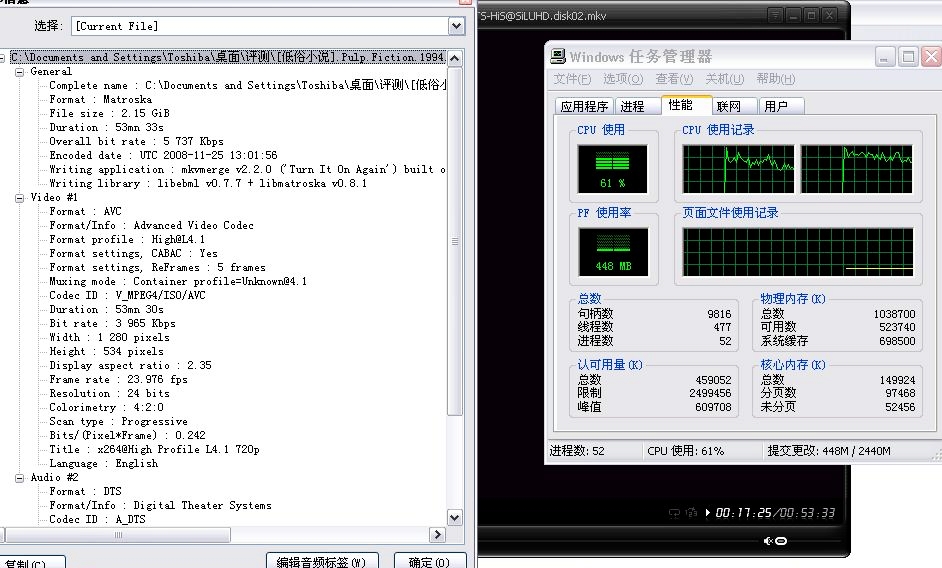Click the 确定(O) button

(x=430, y=561)
